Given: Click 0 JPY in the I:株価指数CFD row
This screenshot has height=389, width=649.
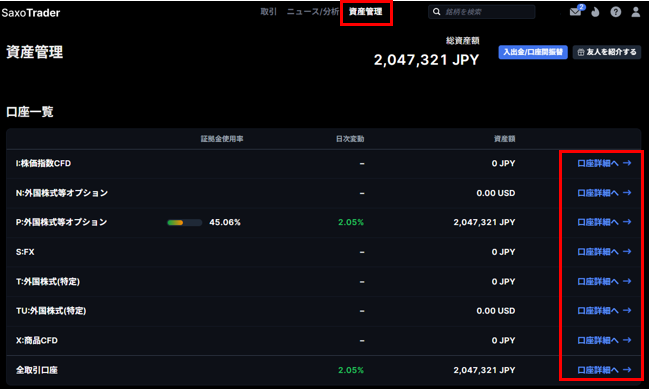Looking at the screenshot, I should (x=503, y=163).
